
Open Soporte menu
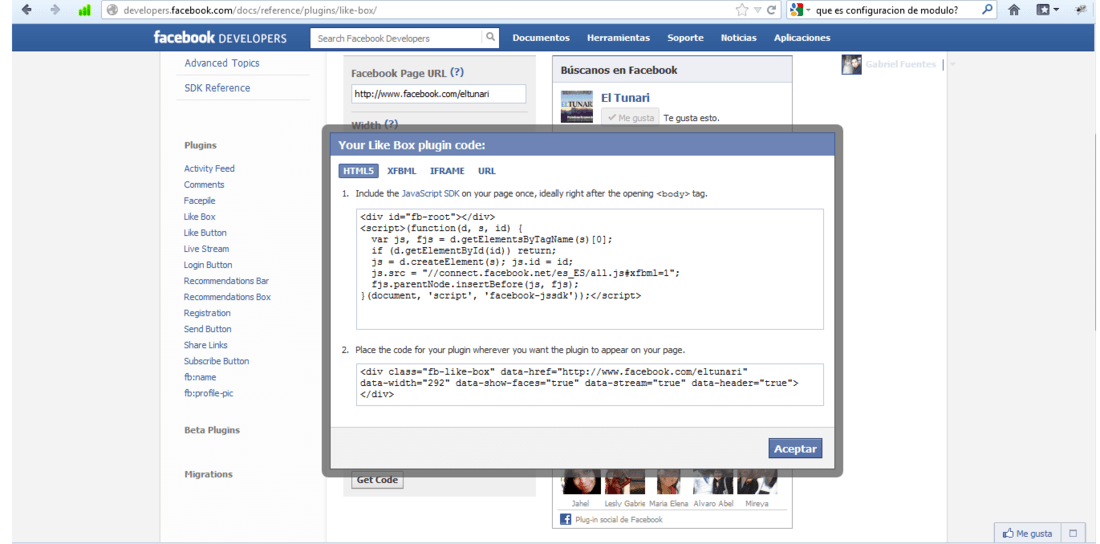tap(685, 38)
